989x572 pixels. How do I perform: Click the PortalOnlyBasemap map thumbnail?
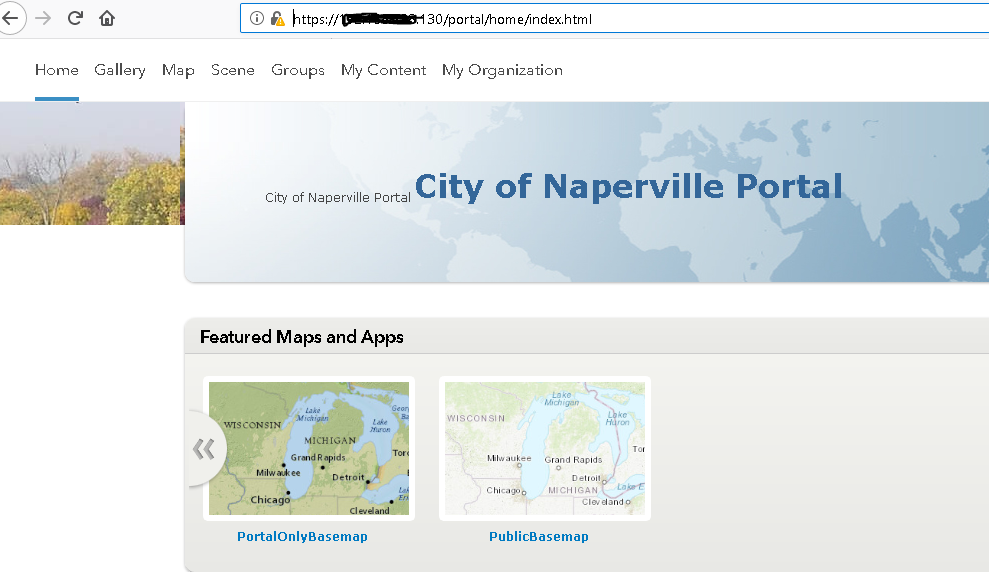pos(309,448)
